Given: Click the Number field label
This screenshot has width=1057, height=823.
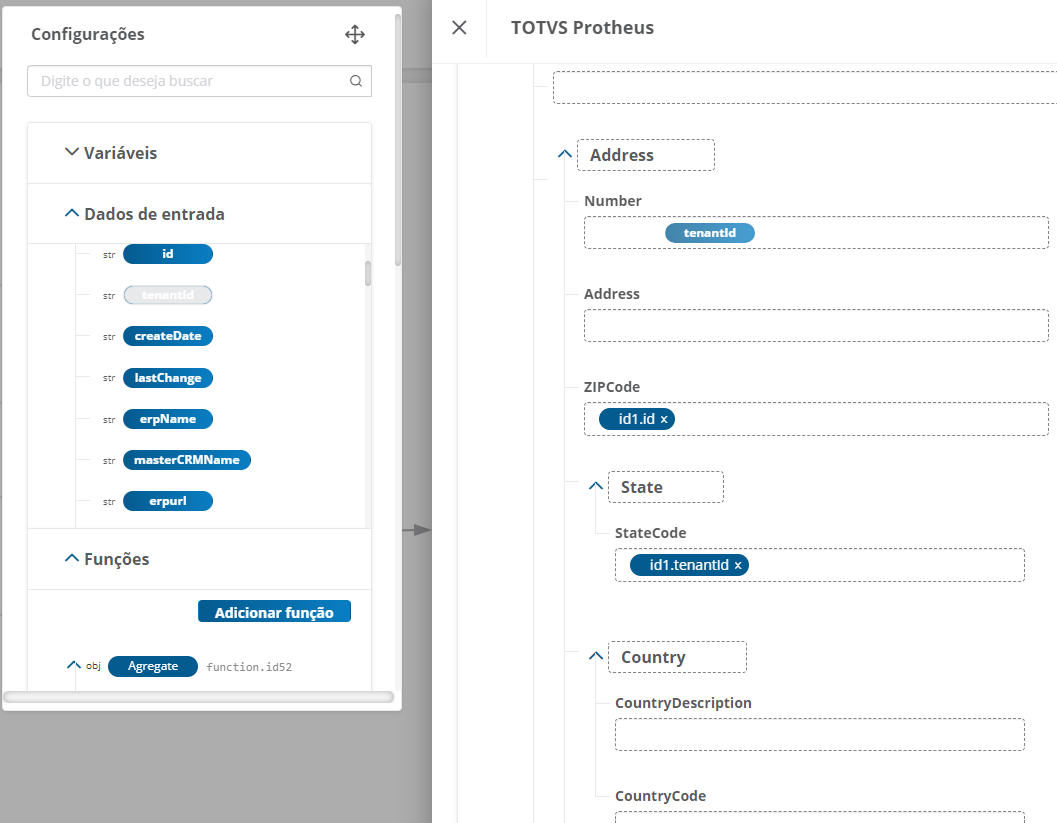Looking at the screenshot, I should coord(613,201).
